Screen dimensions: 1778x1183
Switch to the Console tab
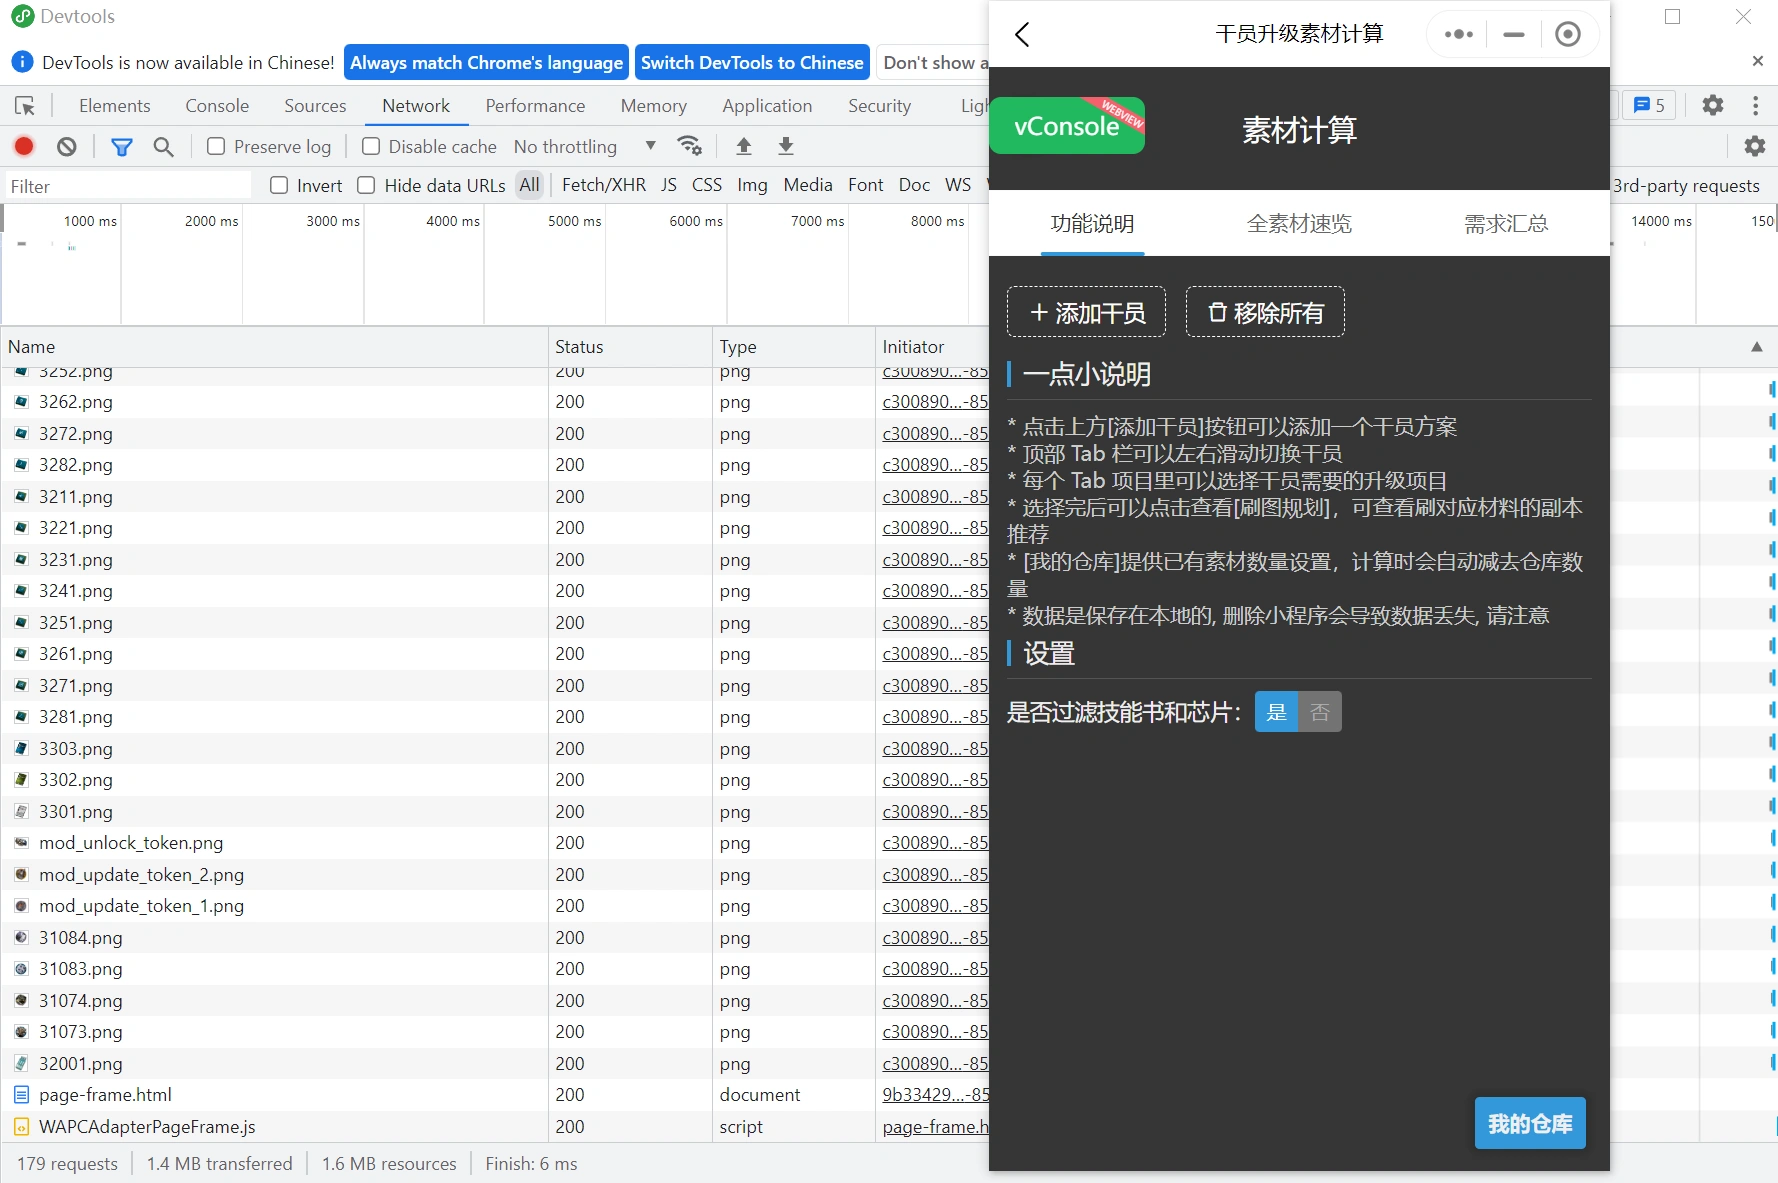pos(217,106)
